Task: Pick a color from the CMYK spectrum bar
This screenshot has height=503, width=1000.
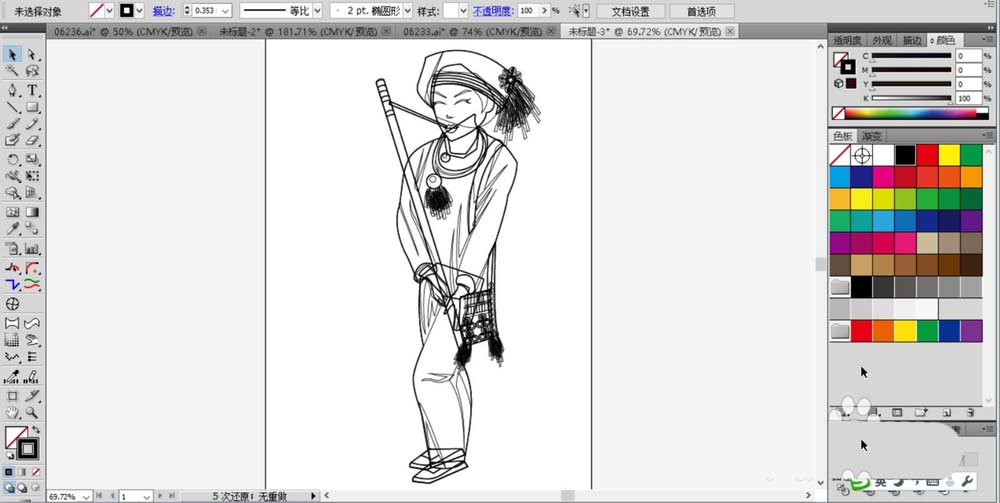Action: 910,113
